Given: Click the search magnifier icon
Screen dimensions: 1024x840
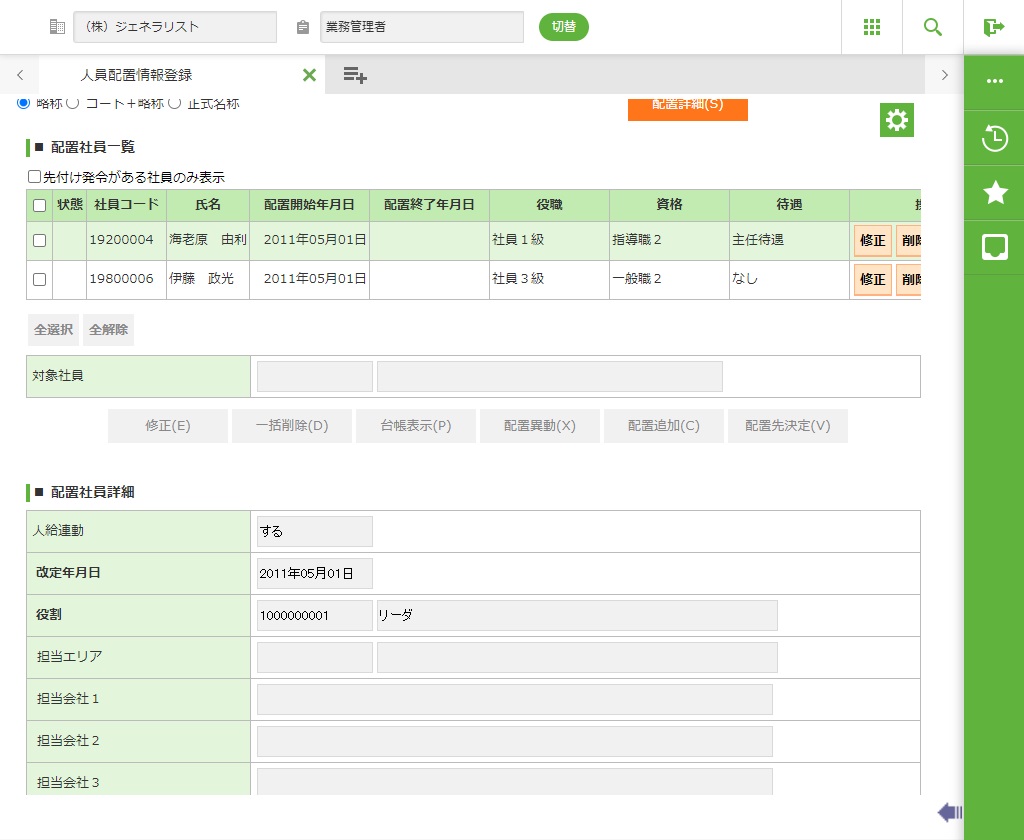Looking at the screenshot, I should click(933, 27).
